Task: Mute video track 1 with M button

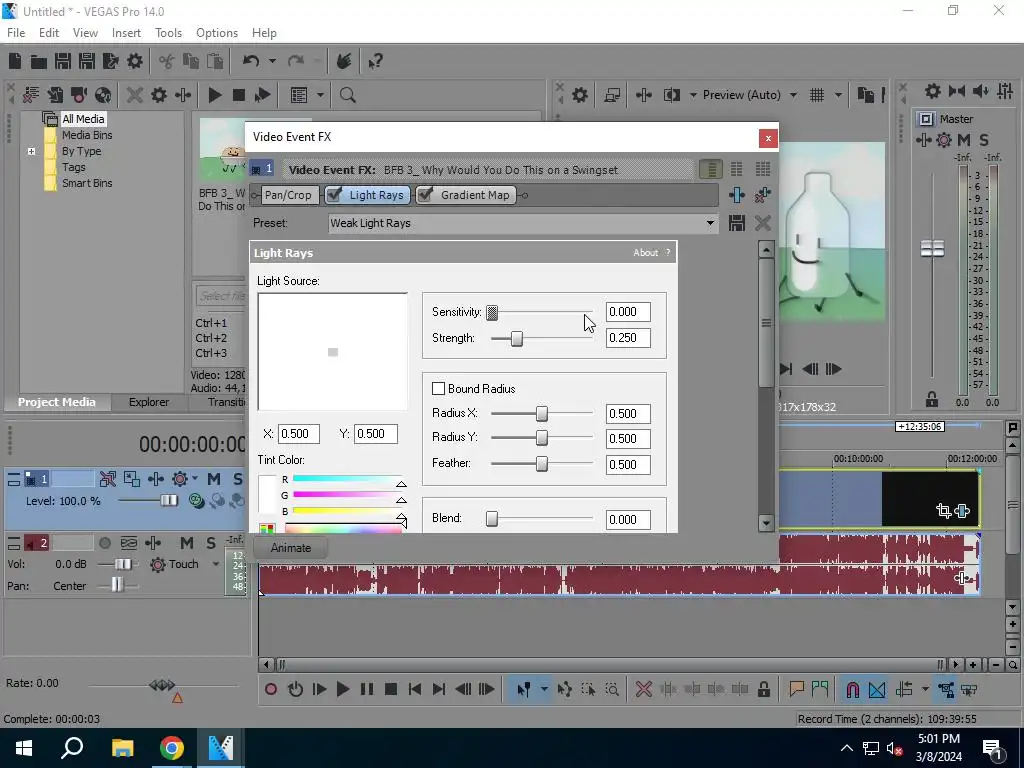Action: 214,479
